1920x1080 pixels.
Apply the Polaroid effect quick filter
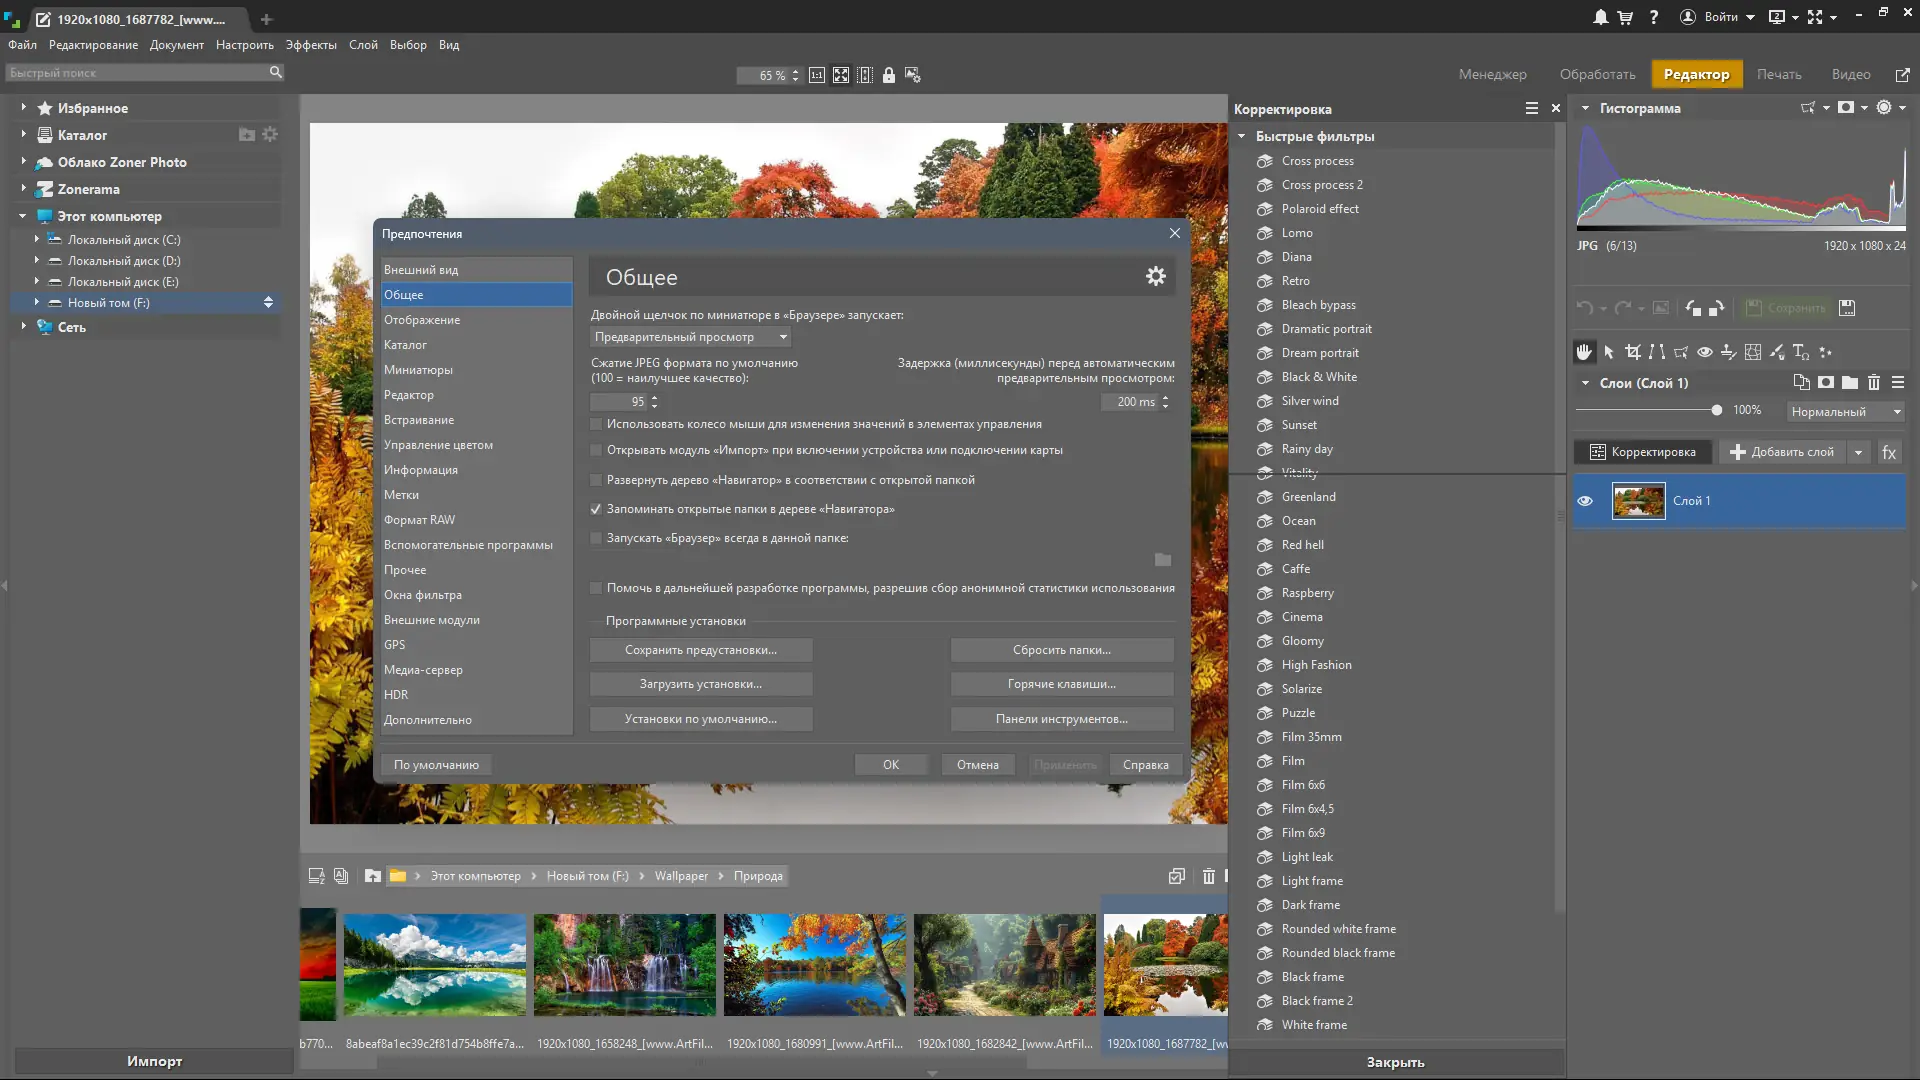click(x=1319, y=209)
